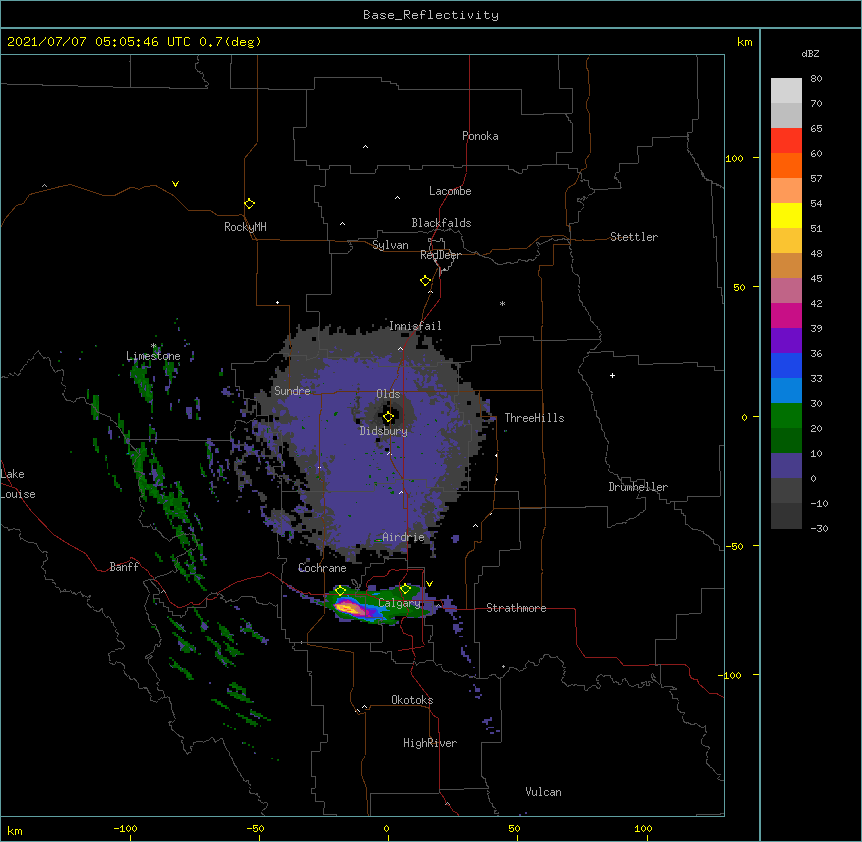Click the dBZ legend heading

click(x=810, y=54)
